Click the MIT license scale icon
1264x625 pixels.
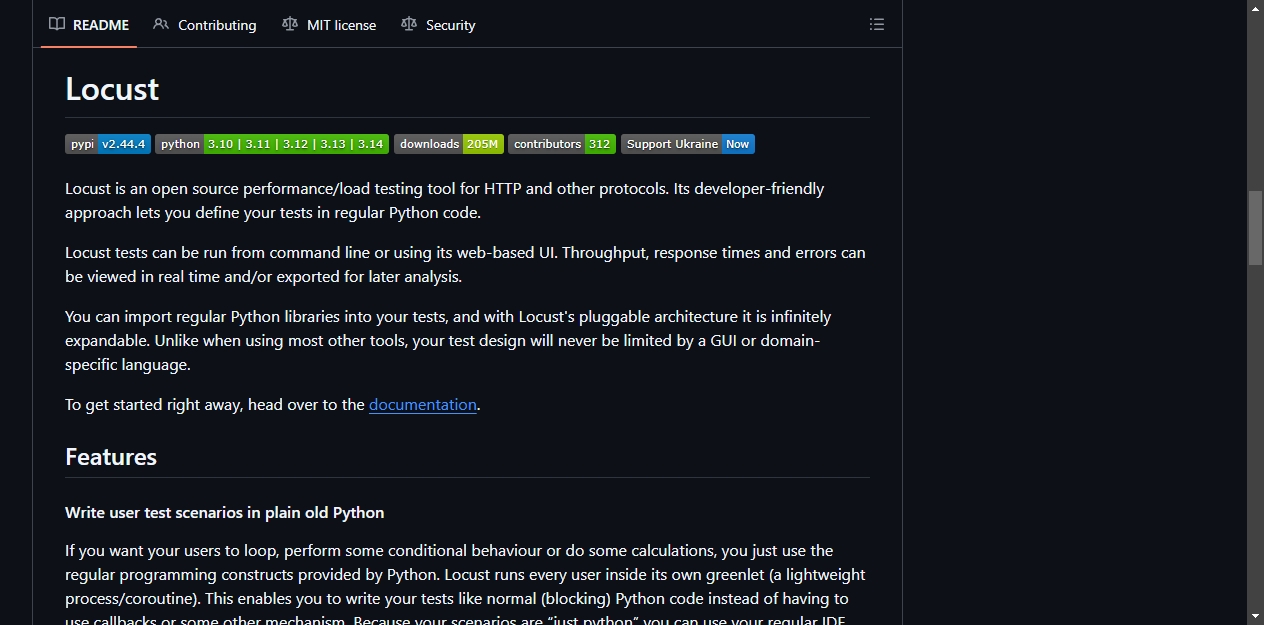290,24
